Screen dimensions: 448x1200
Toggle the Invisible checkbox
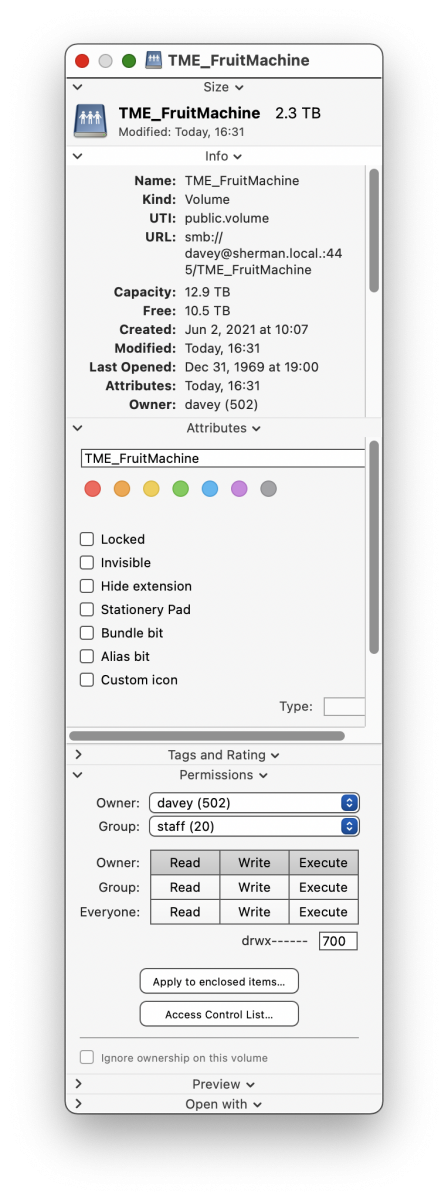click(x=87, y=563)
